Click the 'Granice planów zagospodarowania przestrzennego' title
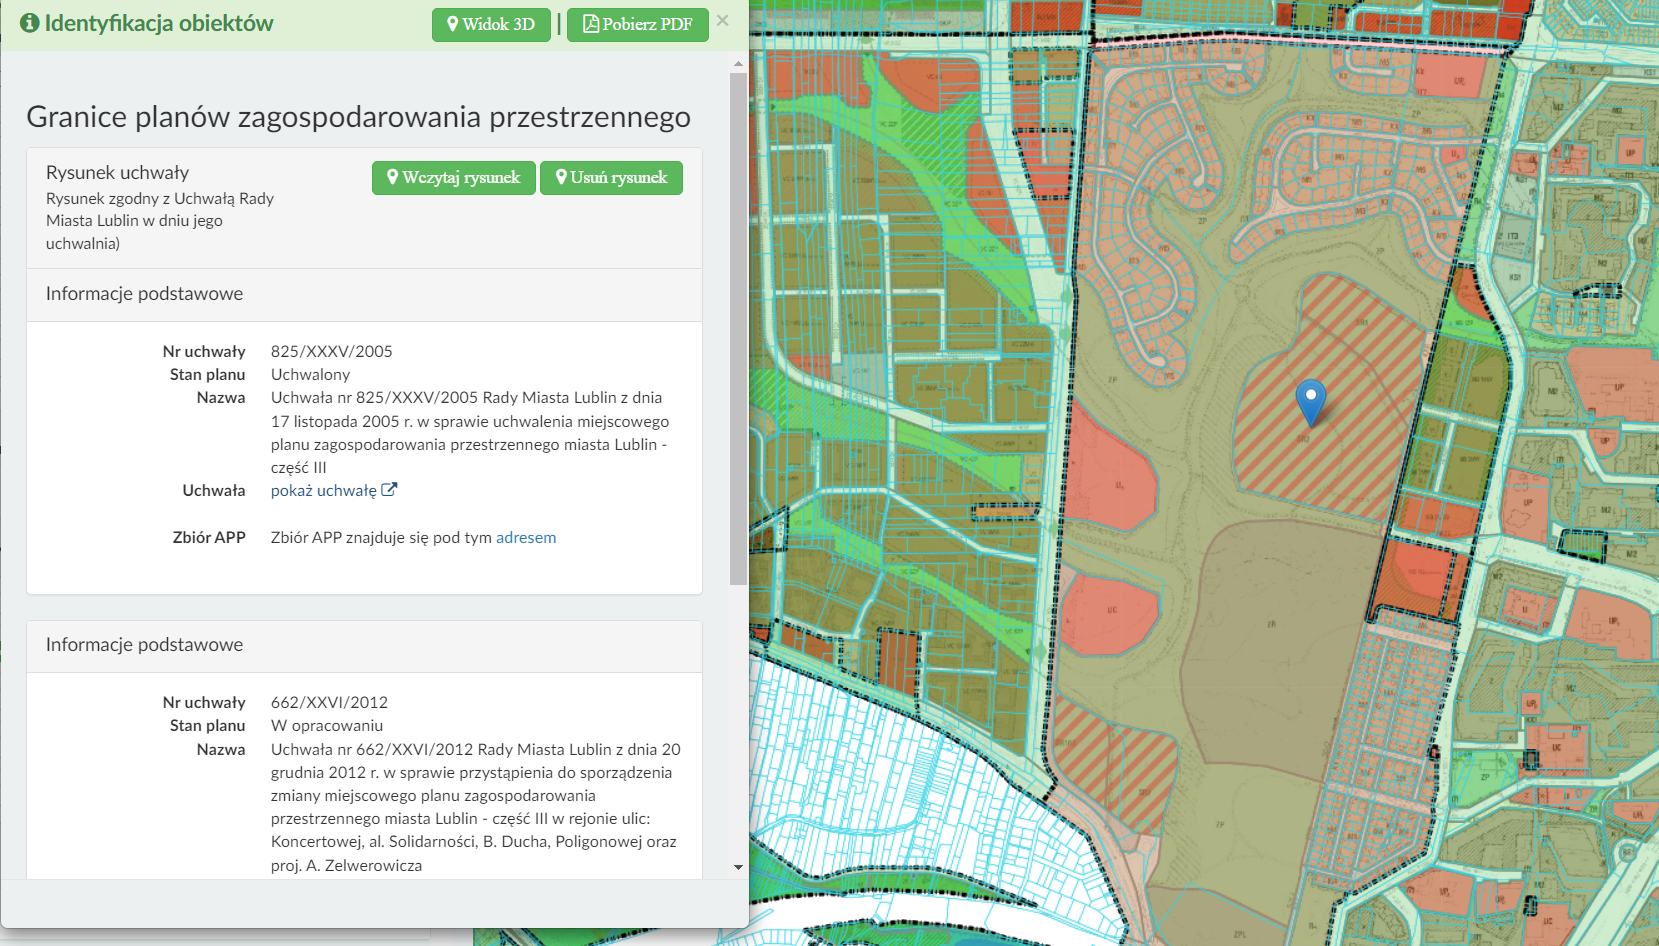1659x946 pixels. click(358, 117)
